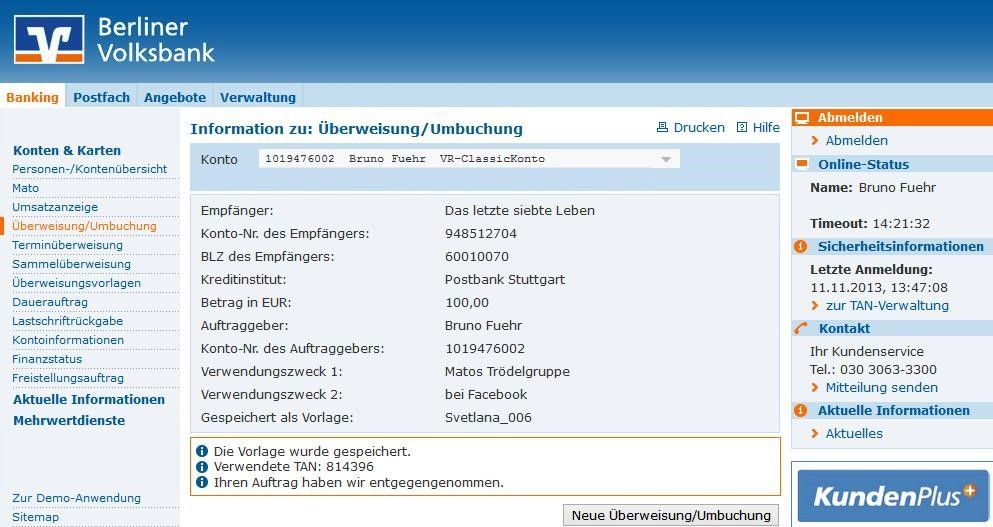Image resolution: width=993 pixels, height=527 pixels.
Task: Click the Sicherheitsinformationen info icon
Action: 800,246
